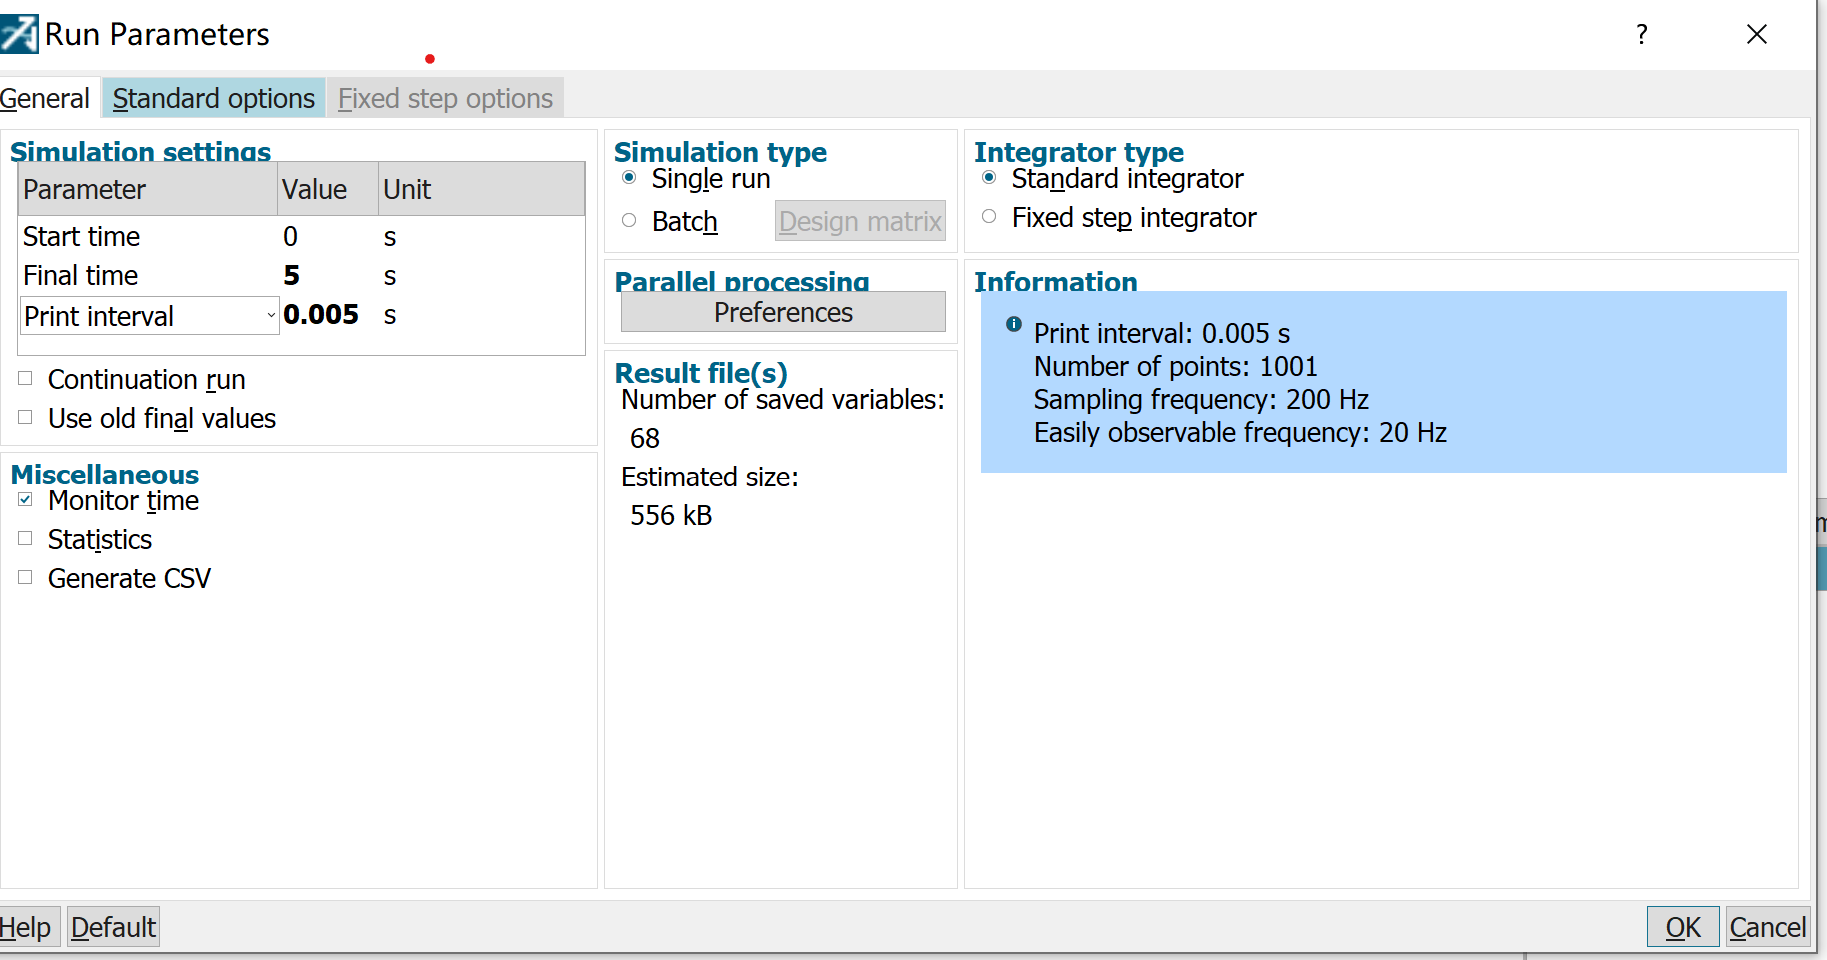Click 'Sampling frequency: 200 Hz' text
The width and height of the screenshot is (1827, 960).
click(x=1201, y=399)
